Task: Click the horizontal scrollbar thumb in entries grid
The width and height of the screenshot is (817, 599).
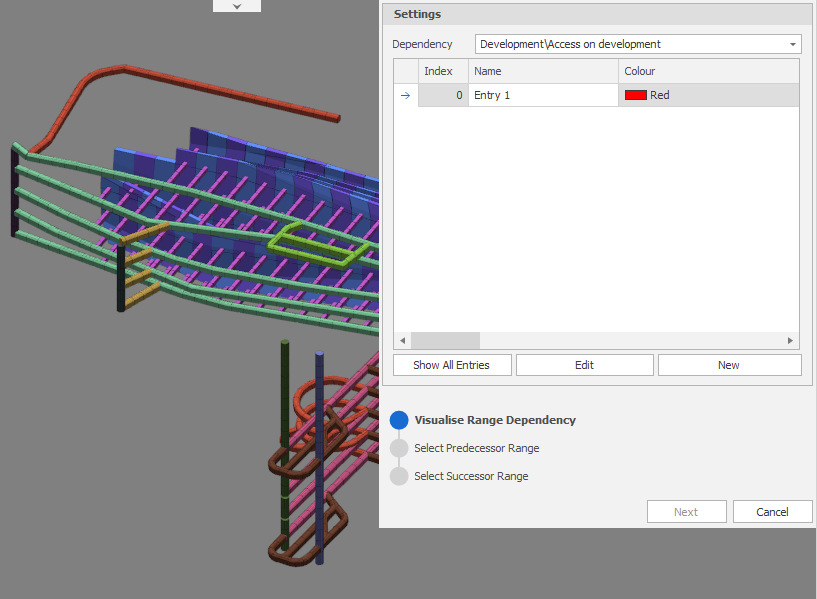Action: coord(445,340)
